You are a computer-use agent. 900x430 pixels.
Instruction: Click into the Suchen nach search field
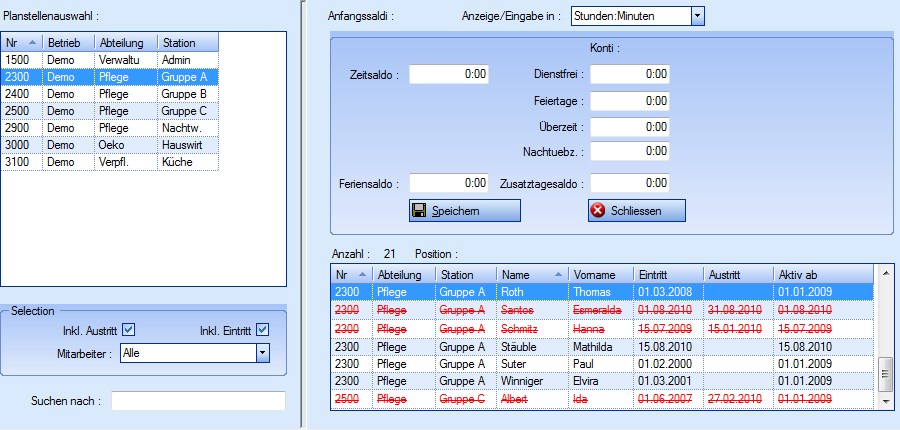point(198,401)
